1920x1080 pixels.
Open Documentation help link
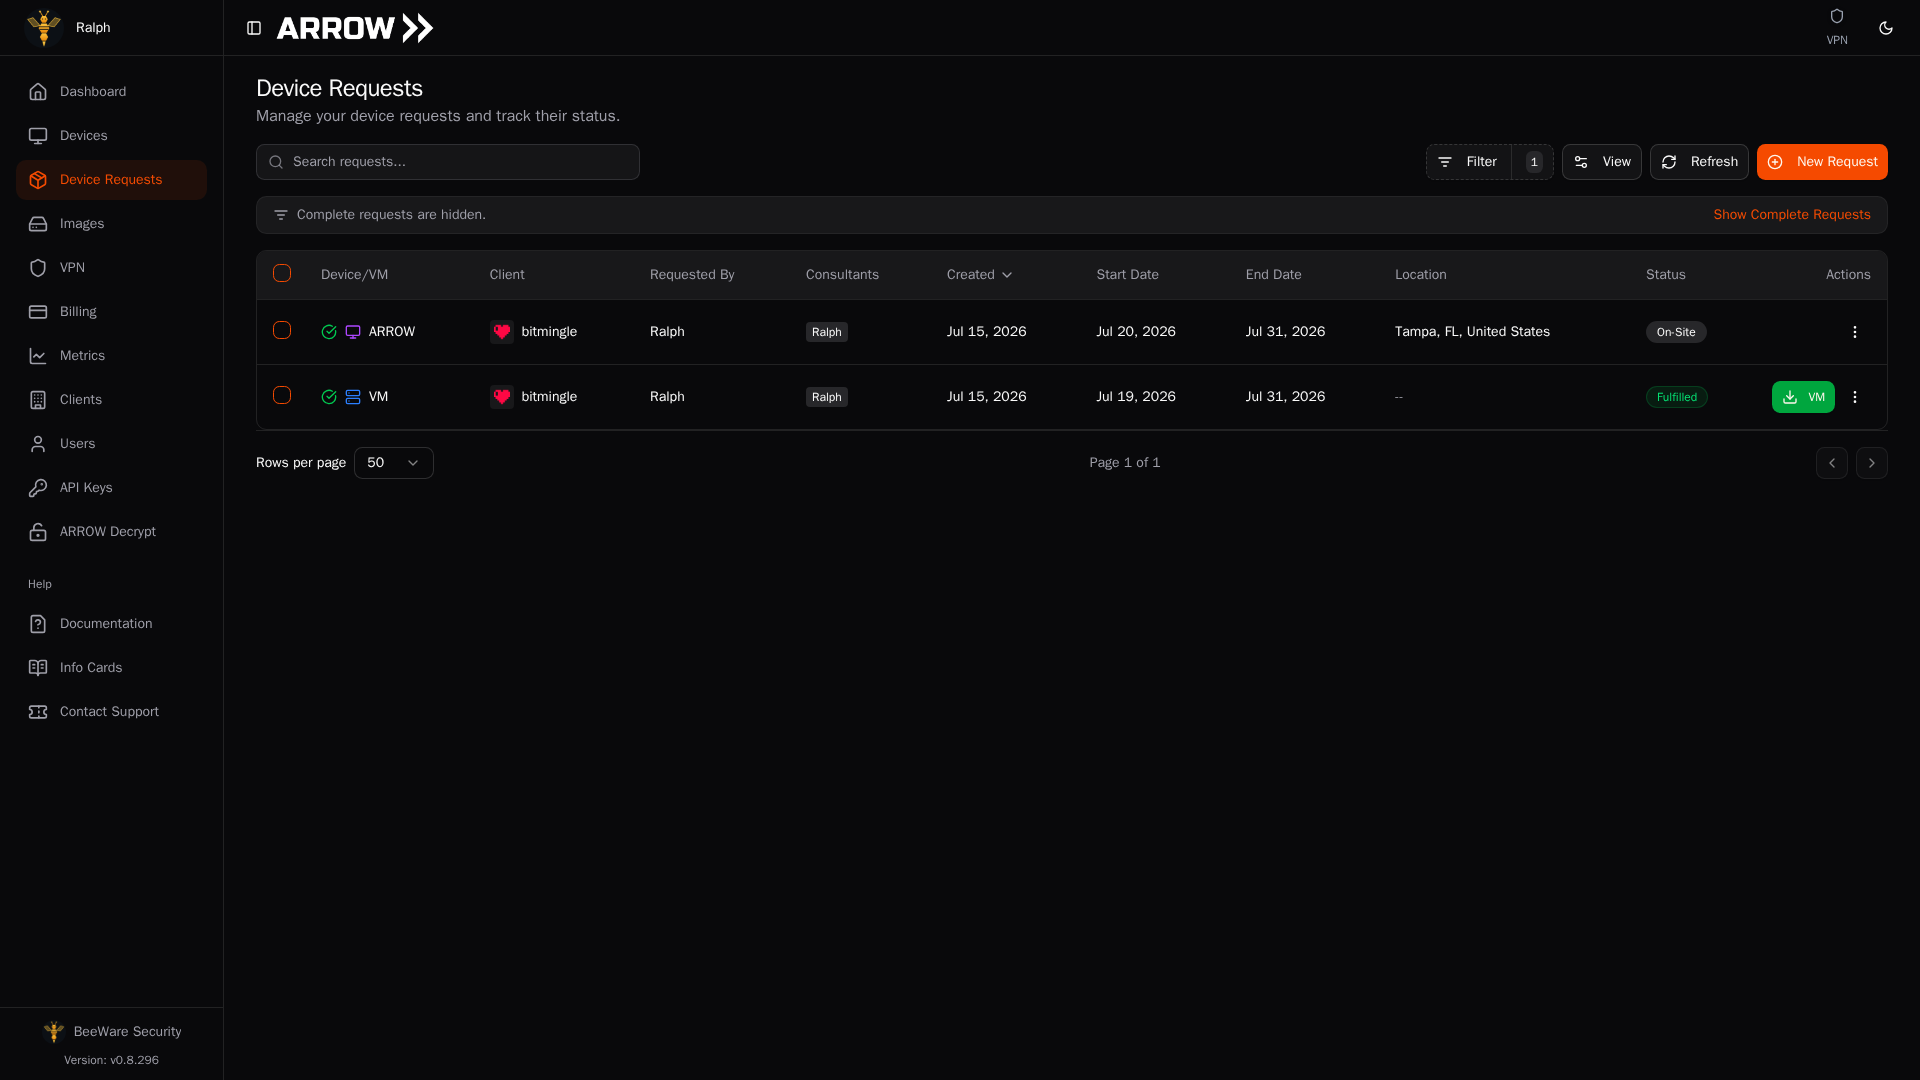(111, 624)
